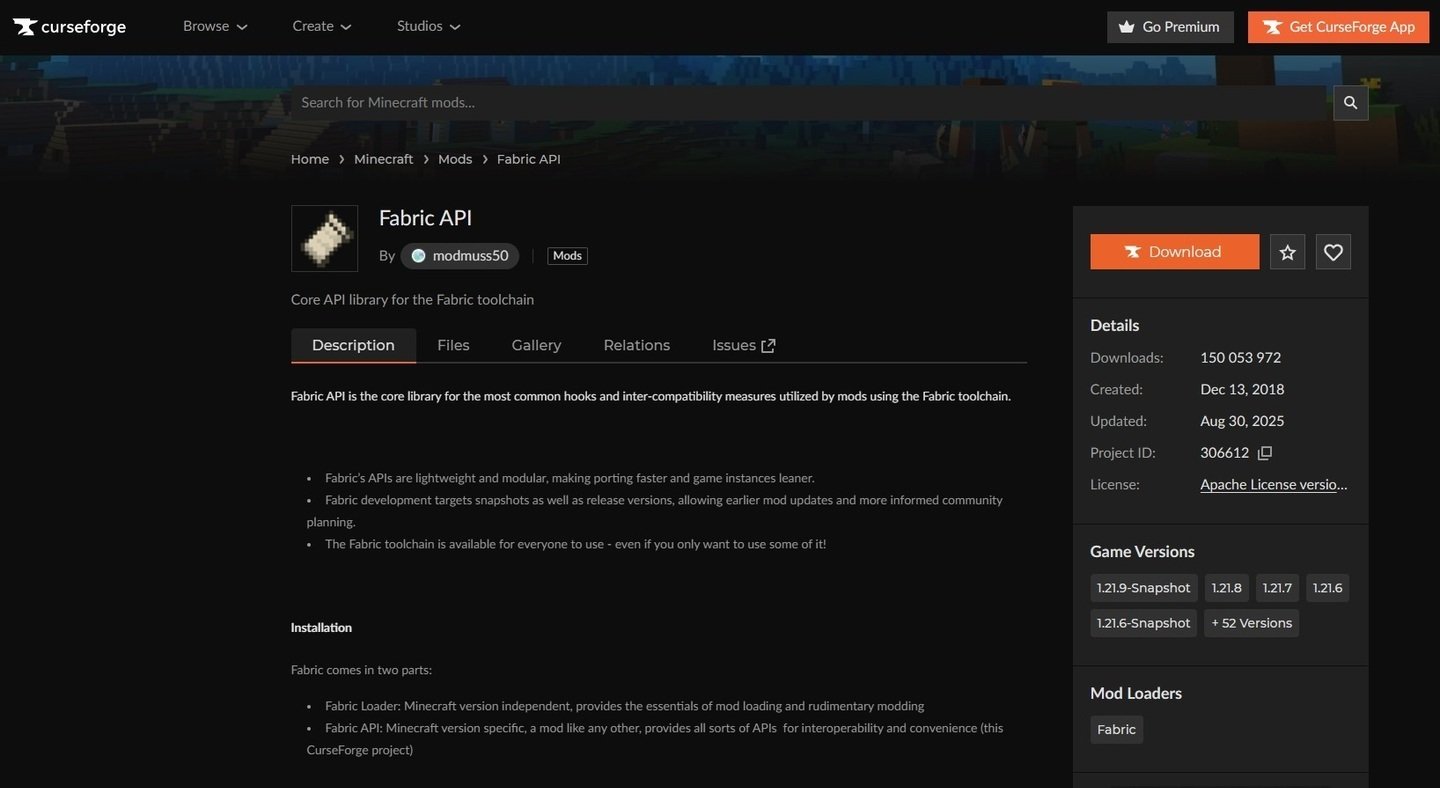The width and height of the screenshot is (1440, 788).
Task: Click the updated date Aug 30, 2025
Action: (x=1242, y=421)
